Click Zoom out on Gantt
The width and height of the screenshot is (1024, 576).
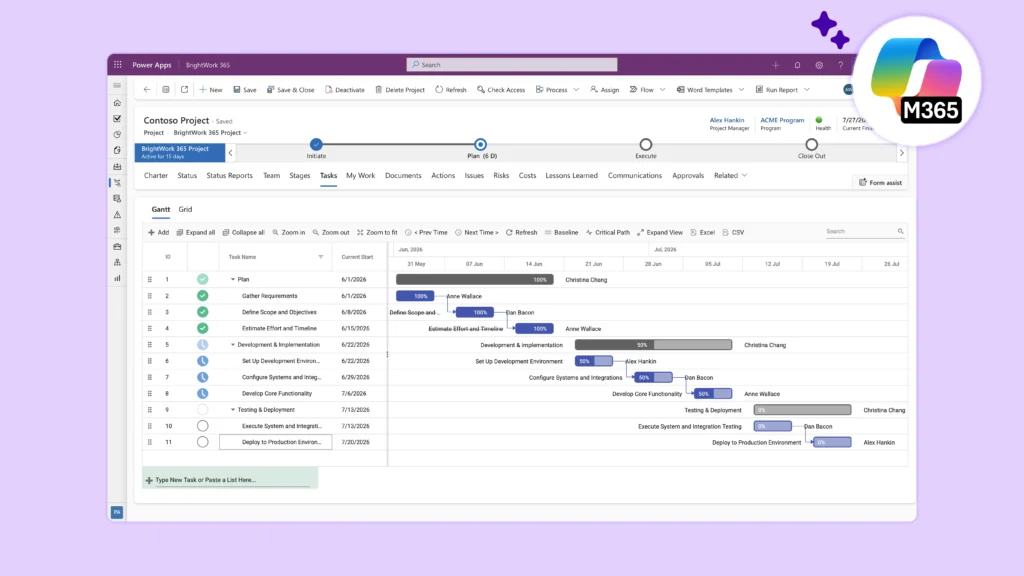[x=330, y=232]
